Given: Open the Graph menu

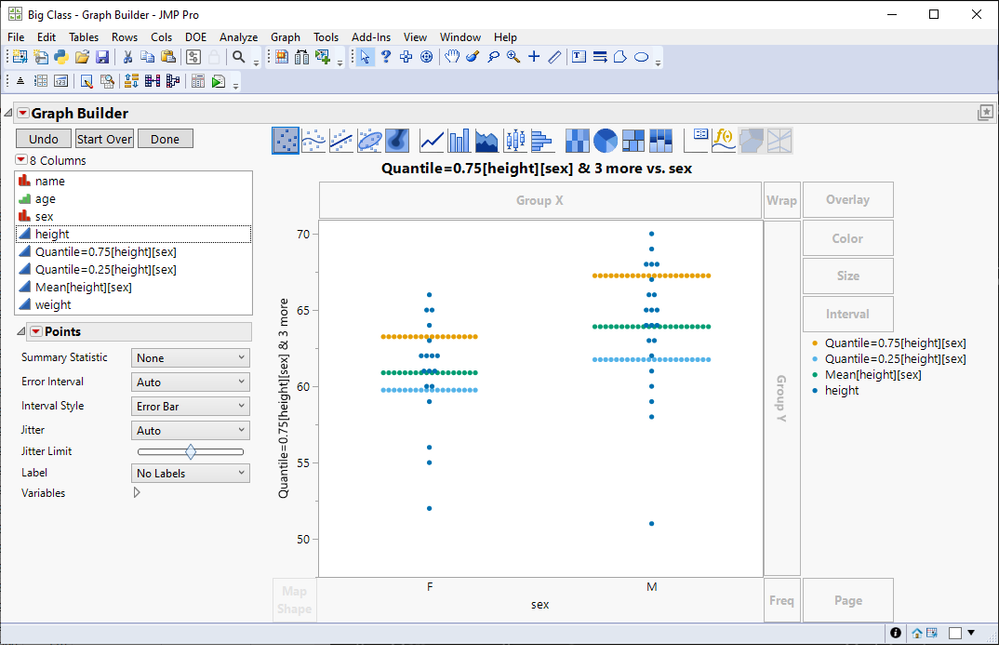Looking at the screenshot, I should tap(285, 37).
